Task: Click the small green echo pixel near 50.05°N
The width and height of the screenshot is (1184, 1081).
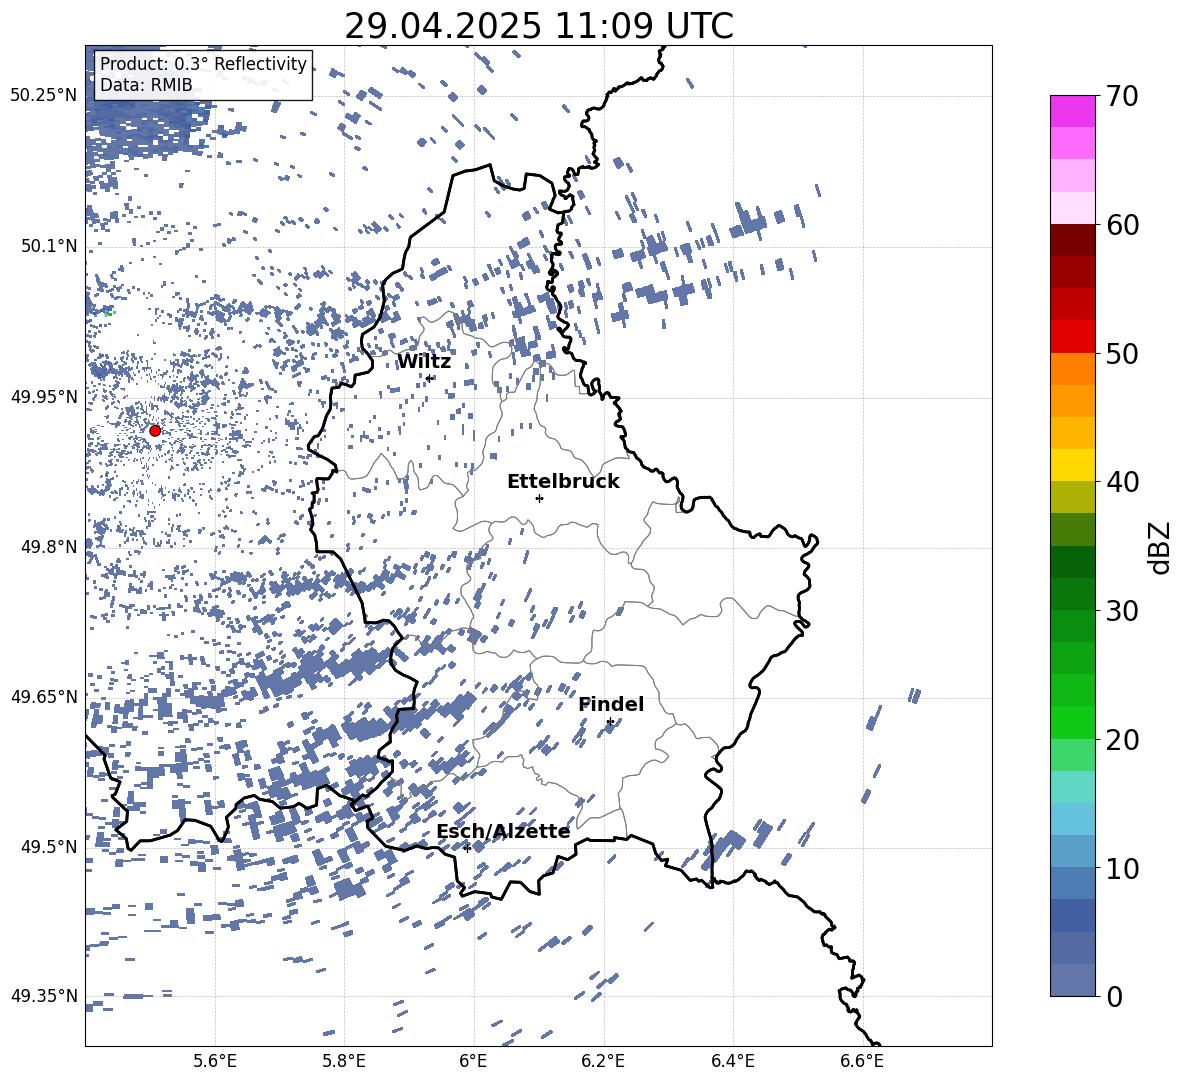Action: click(109, 313)
